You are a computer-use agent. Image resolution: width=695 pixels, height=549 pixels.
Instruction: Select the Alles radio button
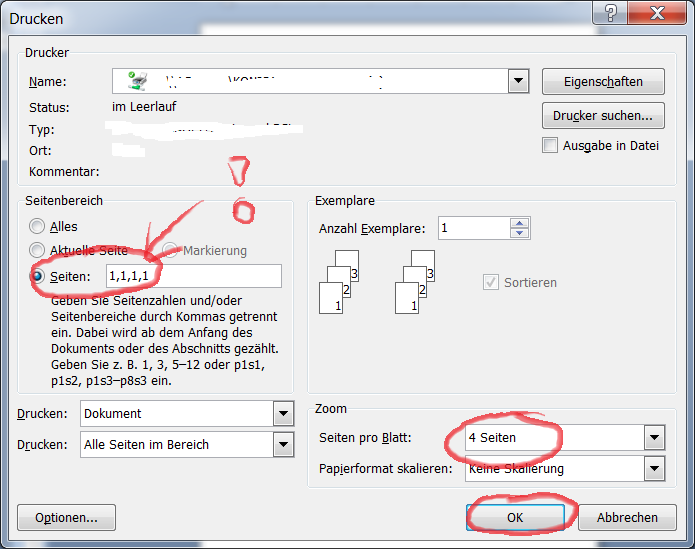click(x=37, y=226)
